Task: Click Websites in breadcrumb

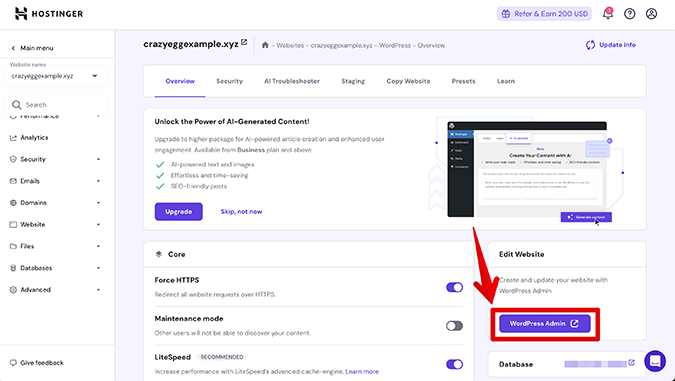Action: [290, 45]
